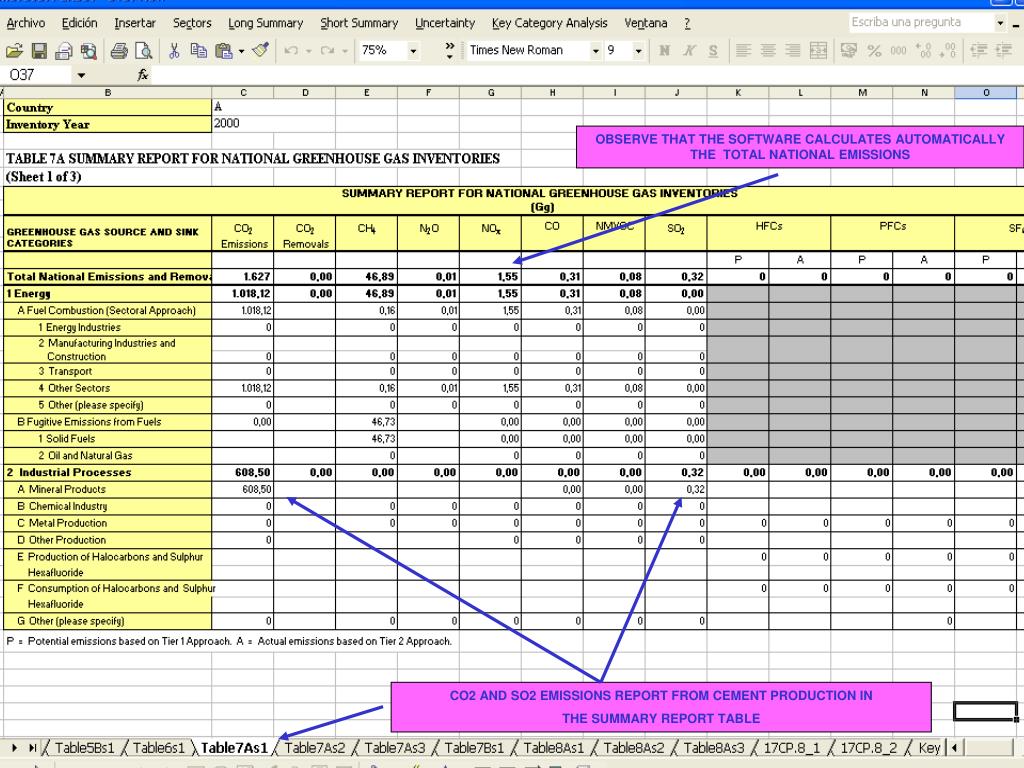
Task: Align text left
Action: pyautogui.click(x=743, y=50)
